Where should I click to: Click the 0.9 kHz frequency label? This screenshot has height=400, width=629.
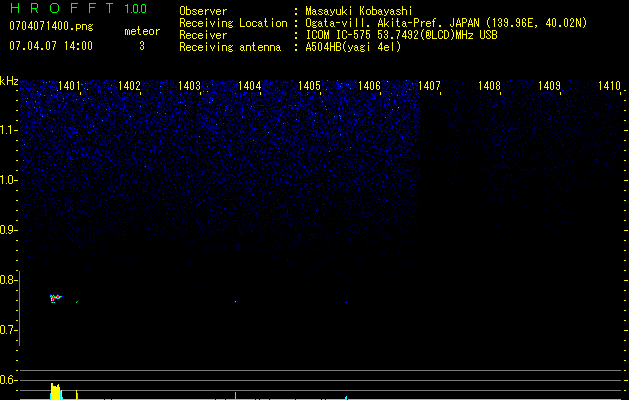7,230
